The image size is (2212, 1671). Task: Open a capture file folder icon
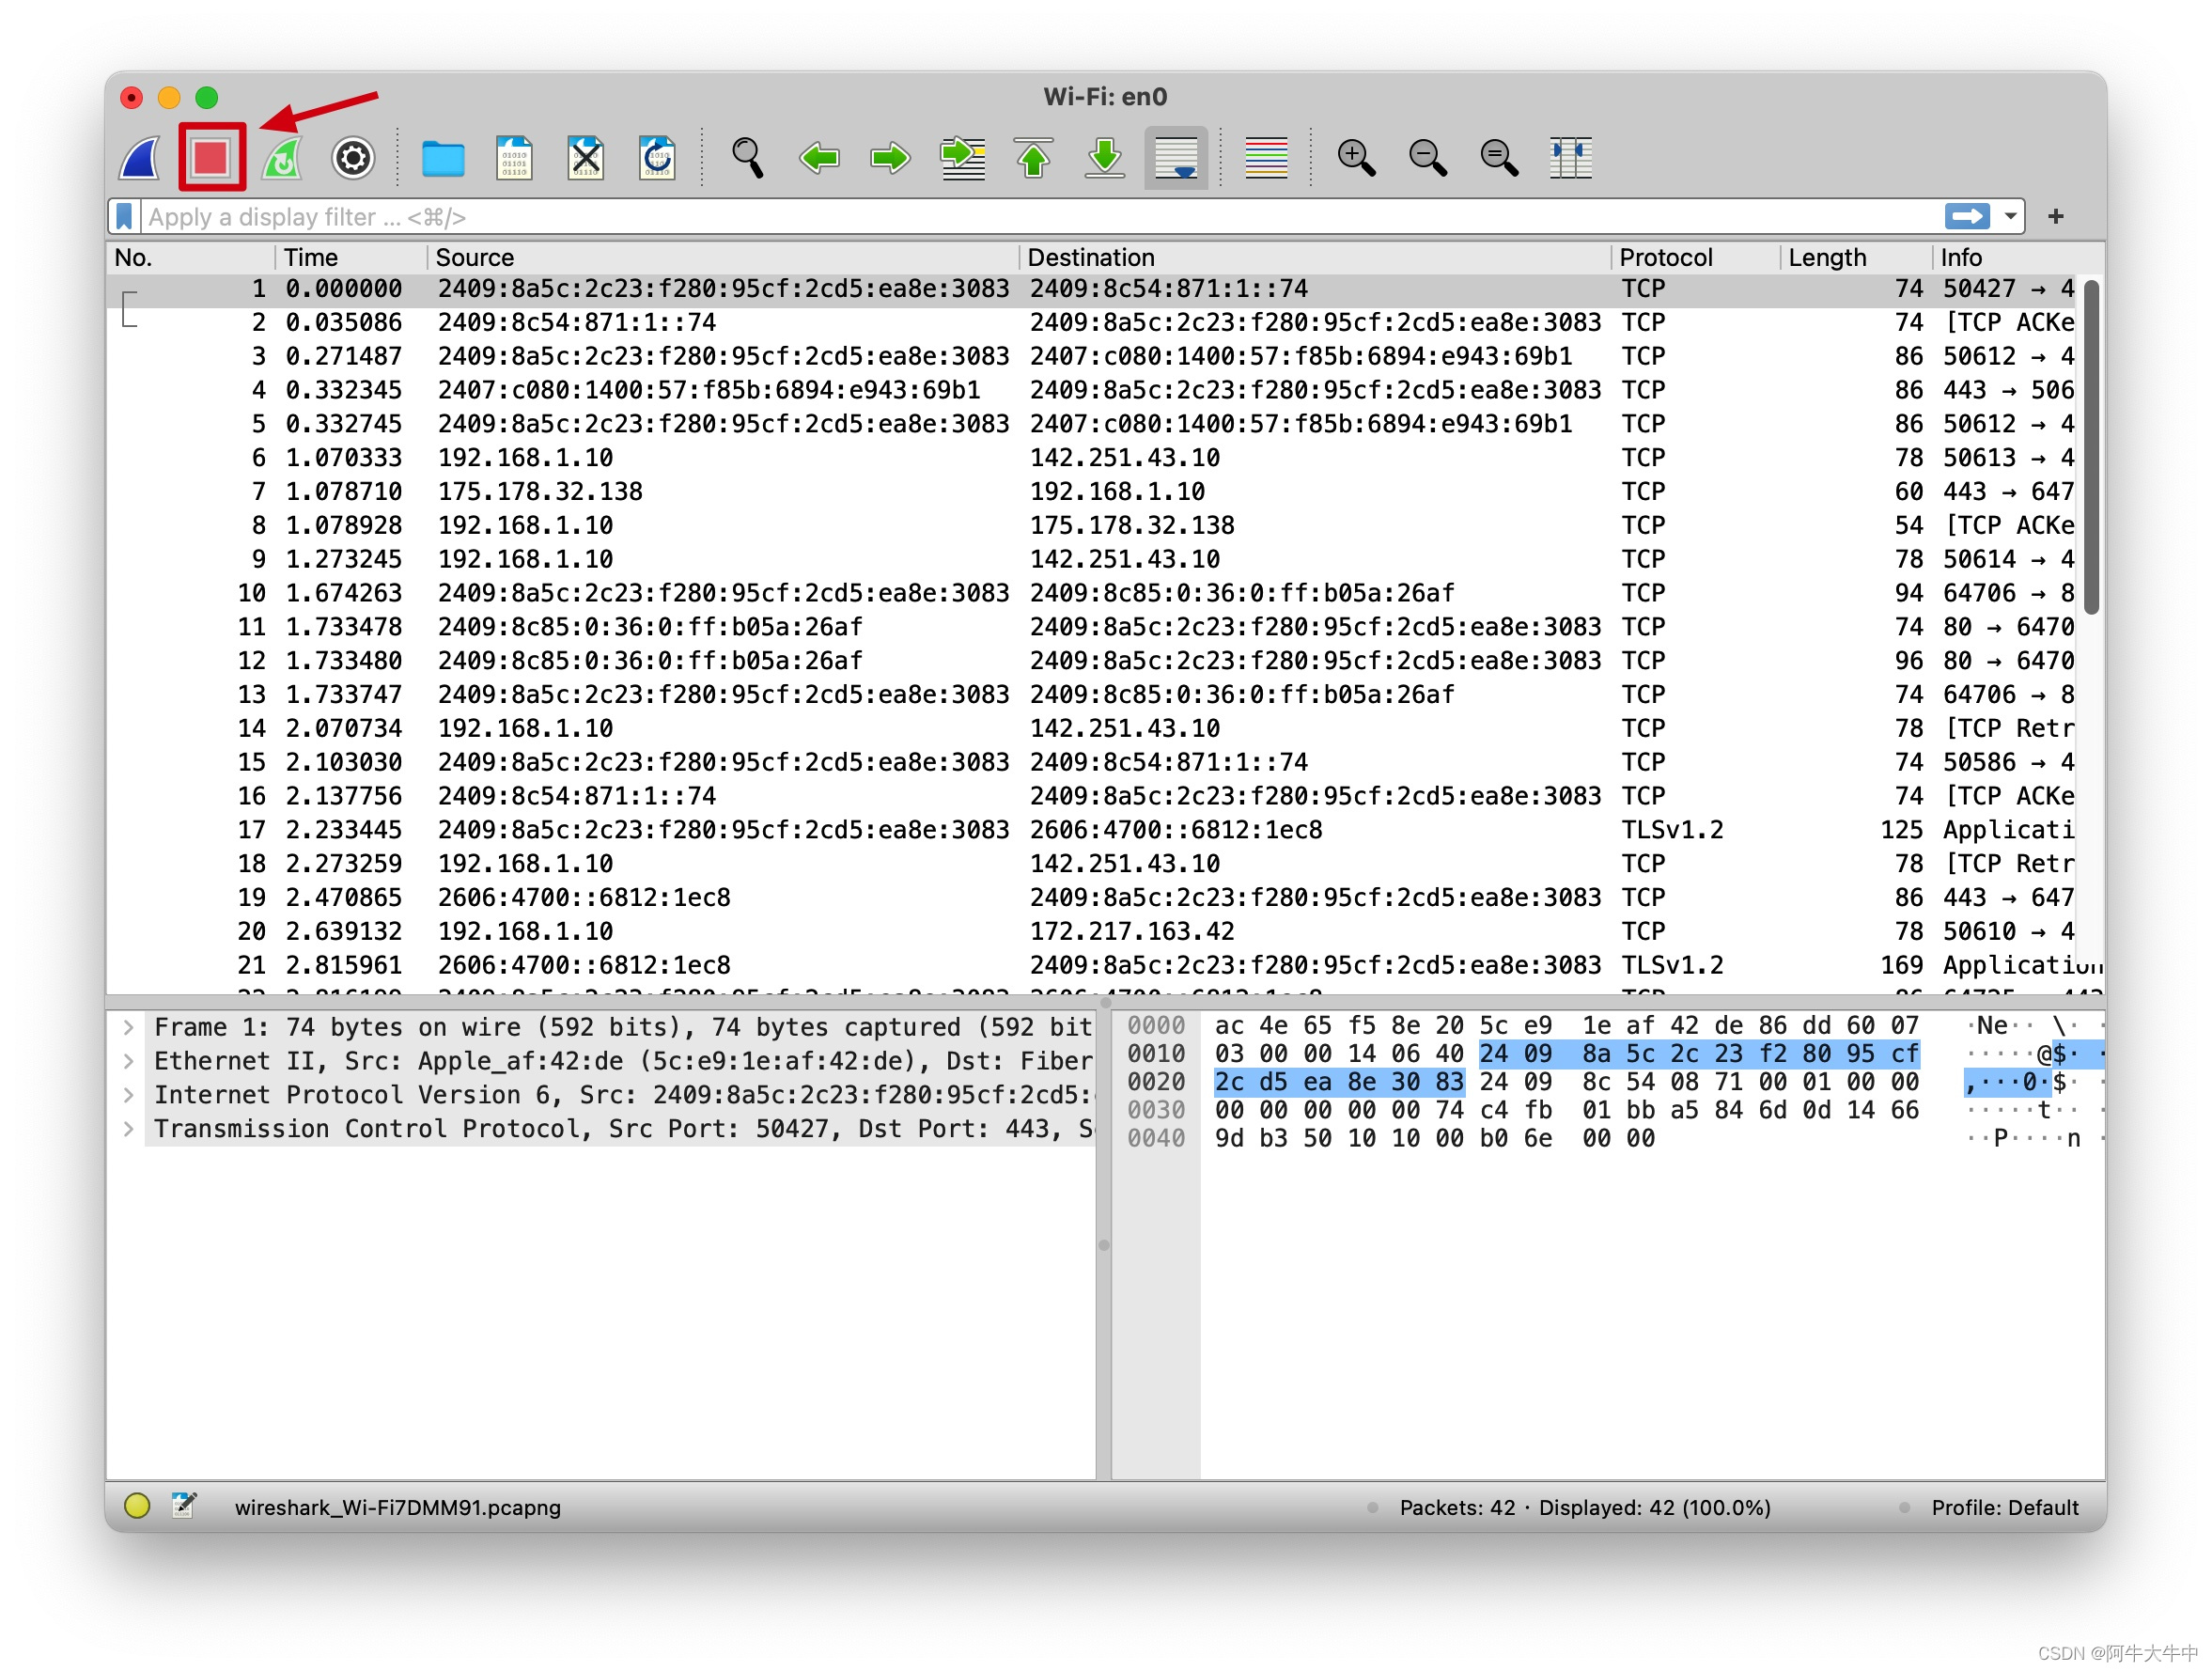pos(443,158)
